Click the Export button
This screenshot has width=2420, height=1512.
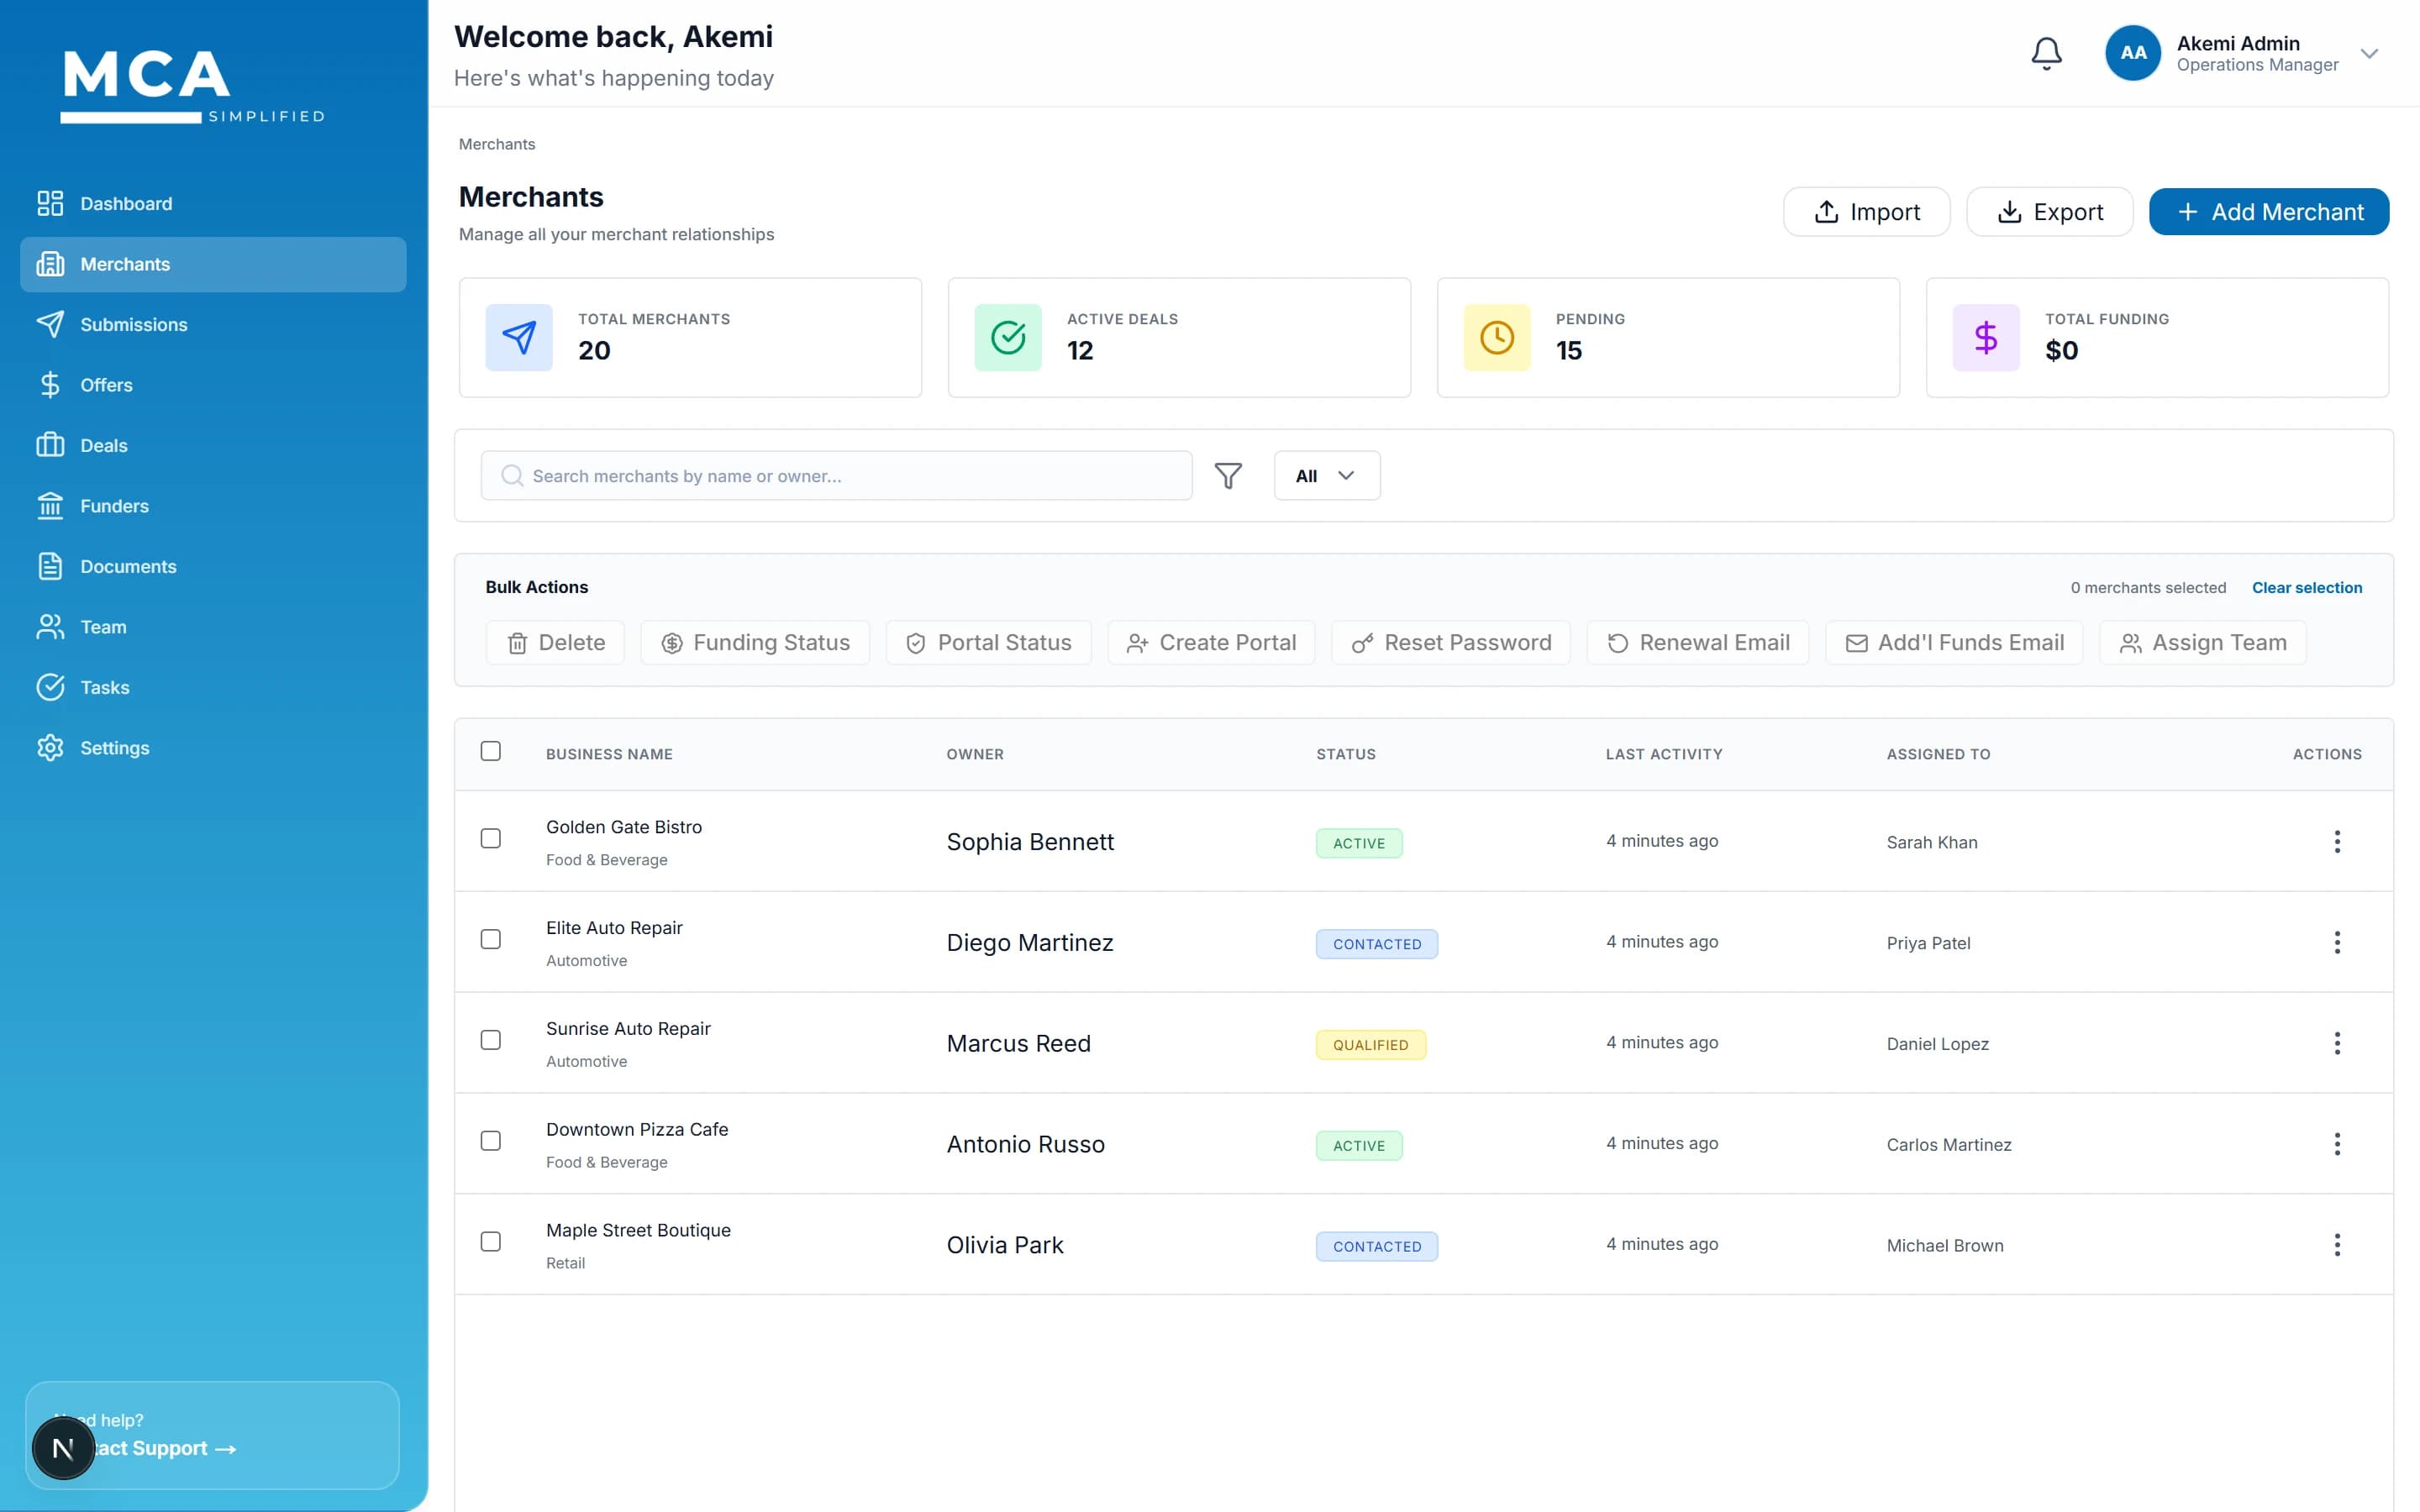click(x=2049, y=212)
